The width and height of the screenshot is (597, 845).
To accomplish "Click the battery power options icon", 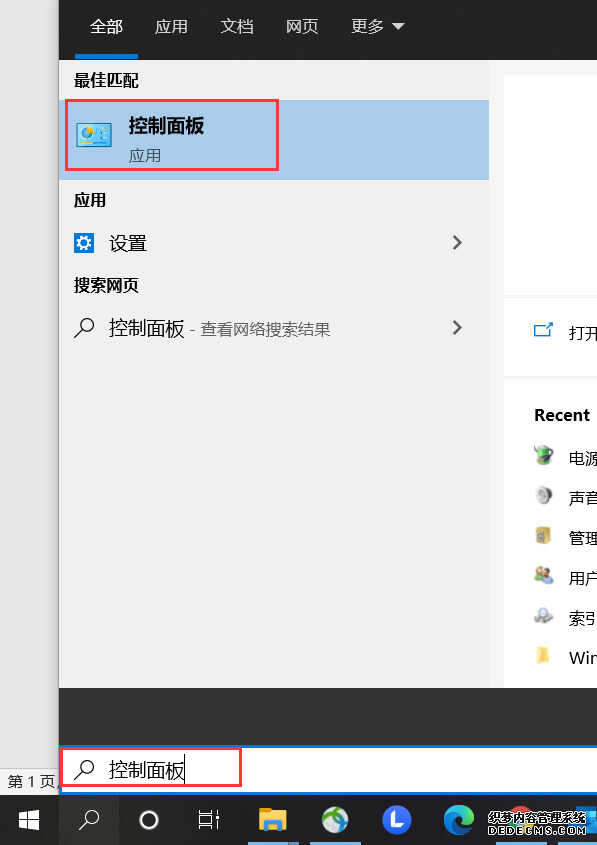I will point(544,455).
